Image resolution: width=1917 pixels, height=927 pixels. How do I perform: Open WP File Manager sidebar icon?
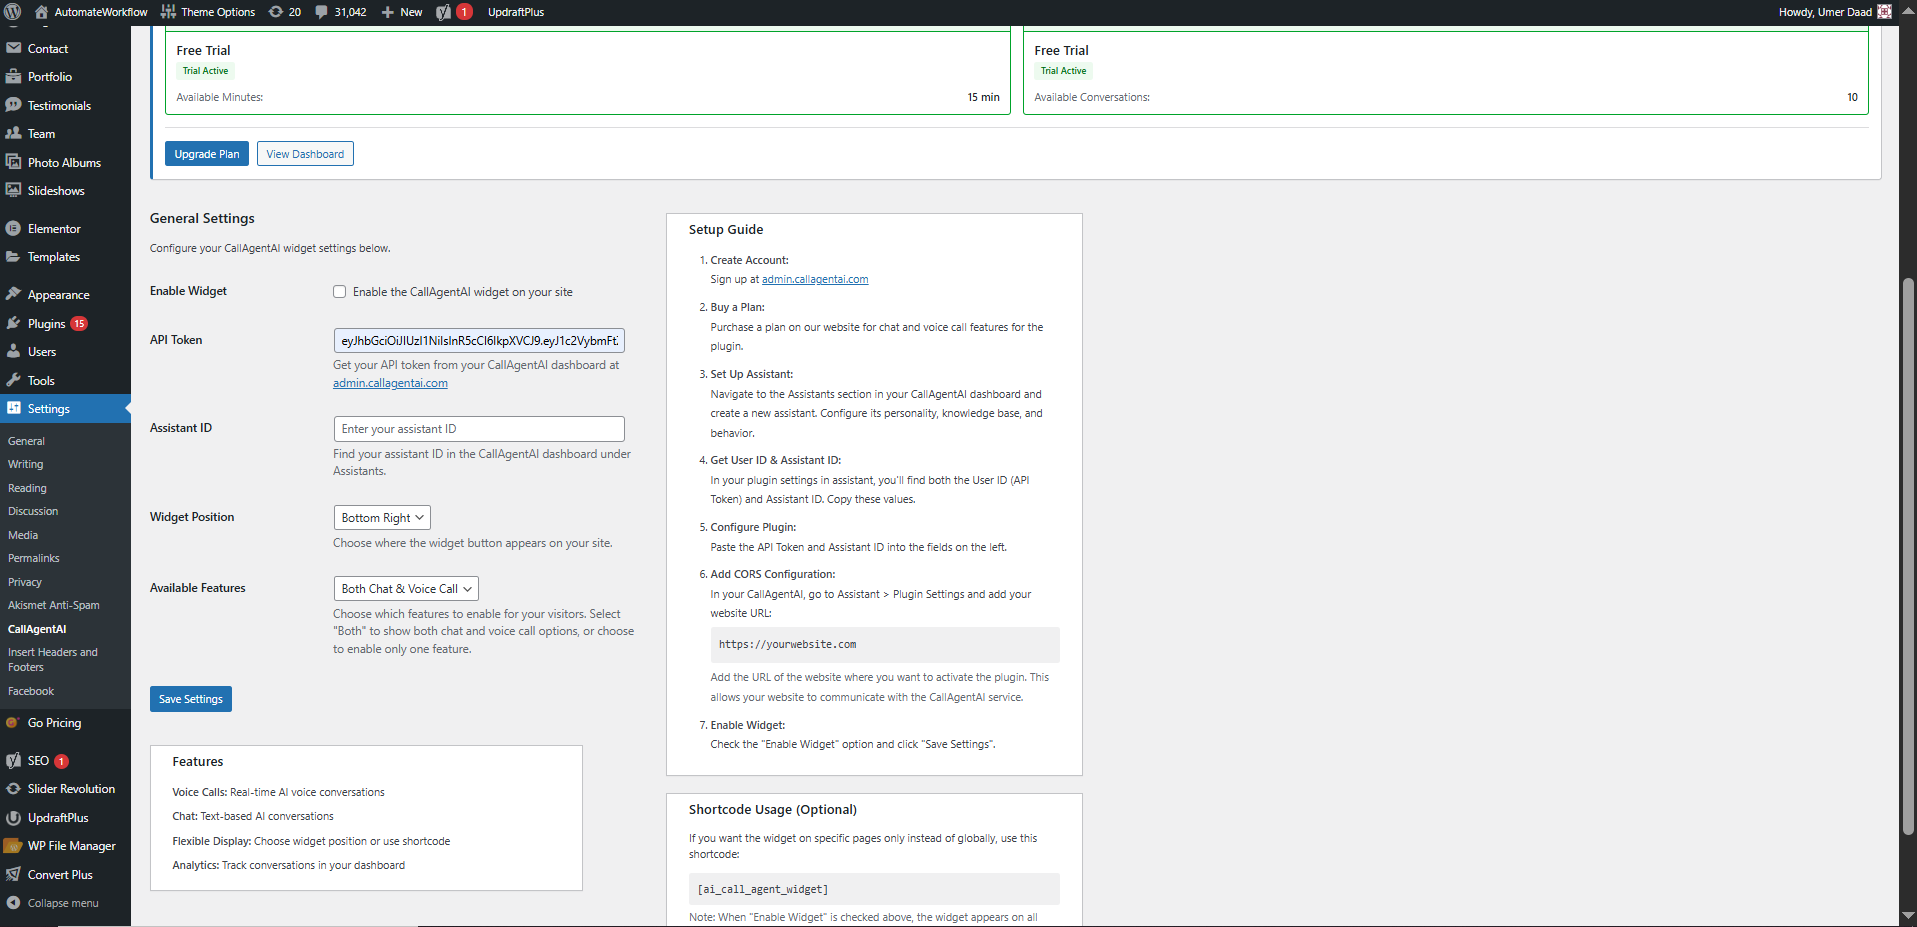14,845
